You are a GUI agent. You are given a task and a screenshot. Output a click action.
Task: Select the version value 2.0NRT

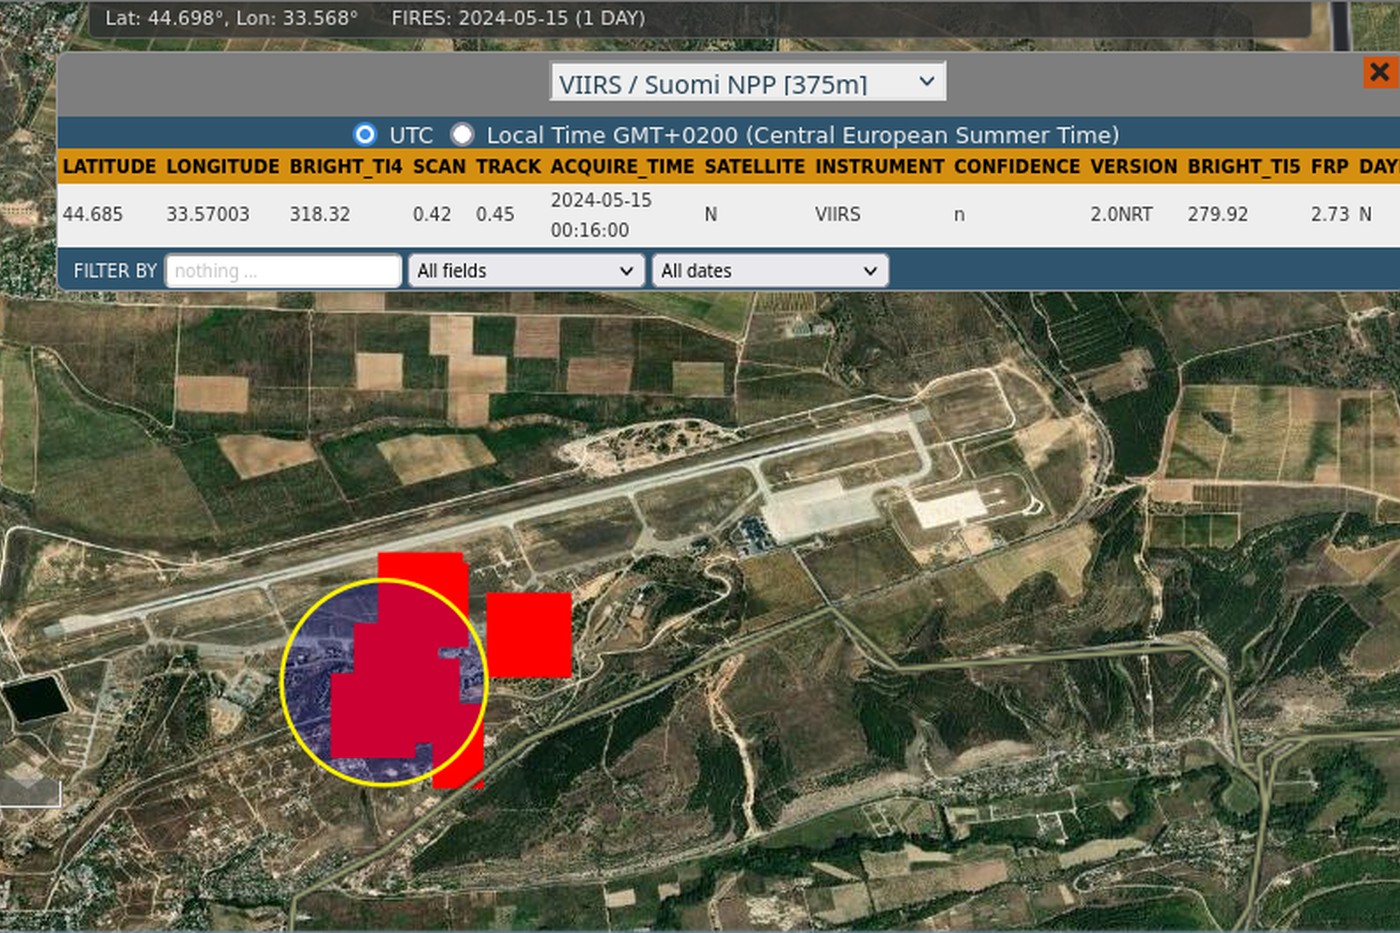[x=1122, y=214]
